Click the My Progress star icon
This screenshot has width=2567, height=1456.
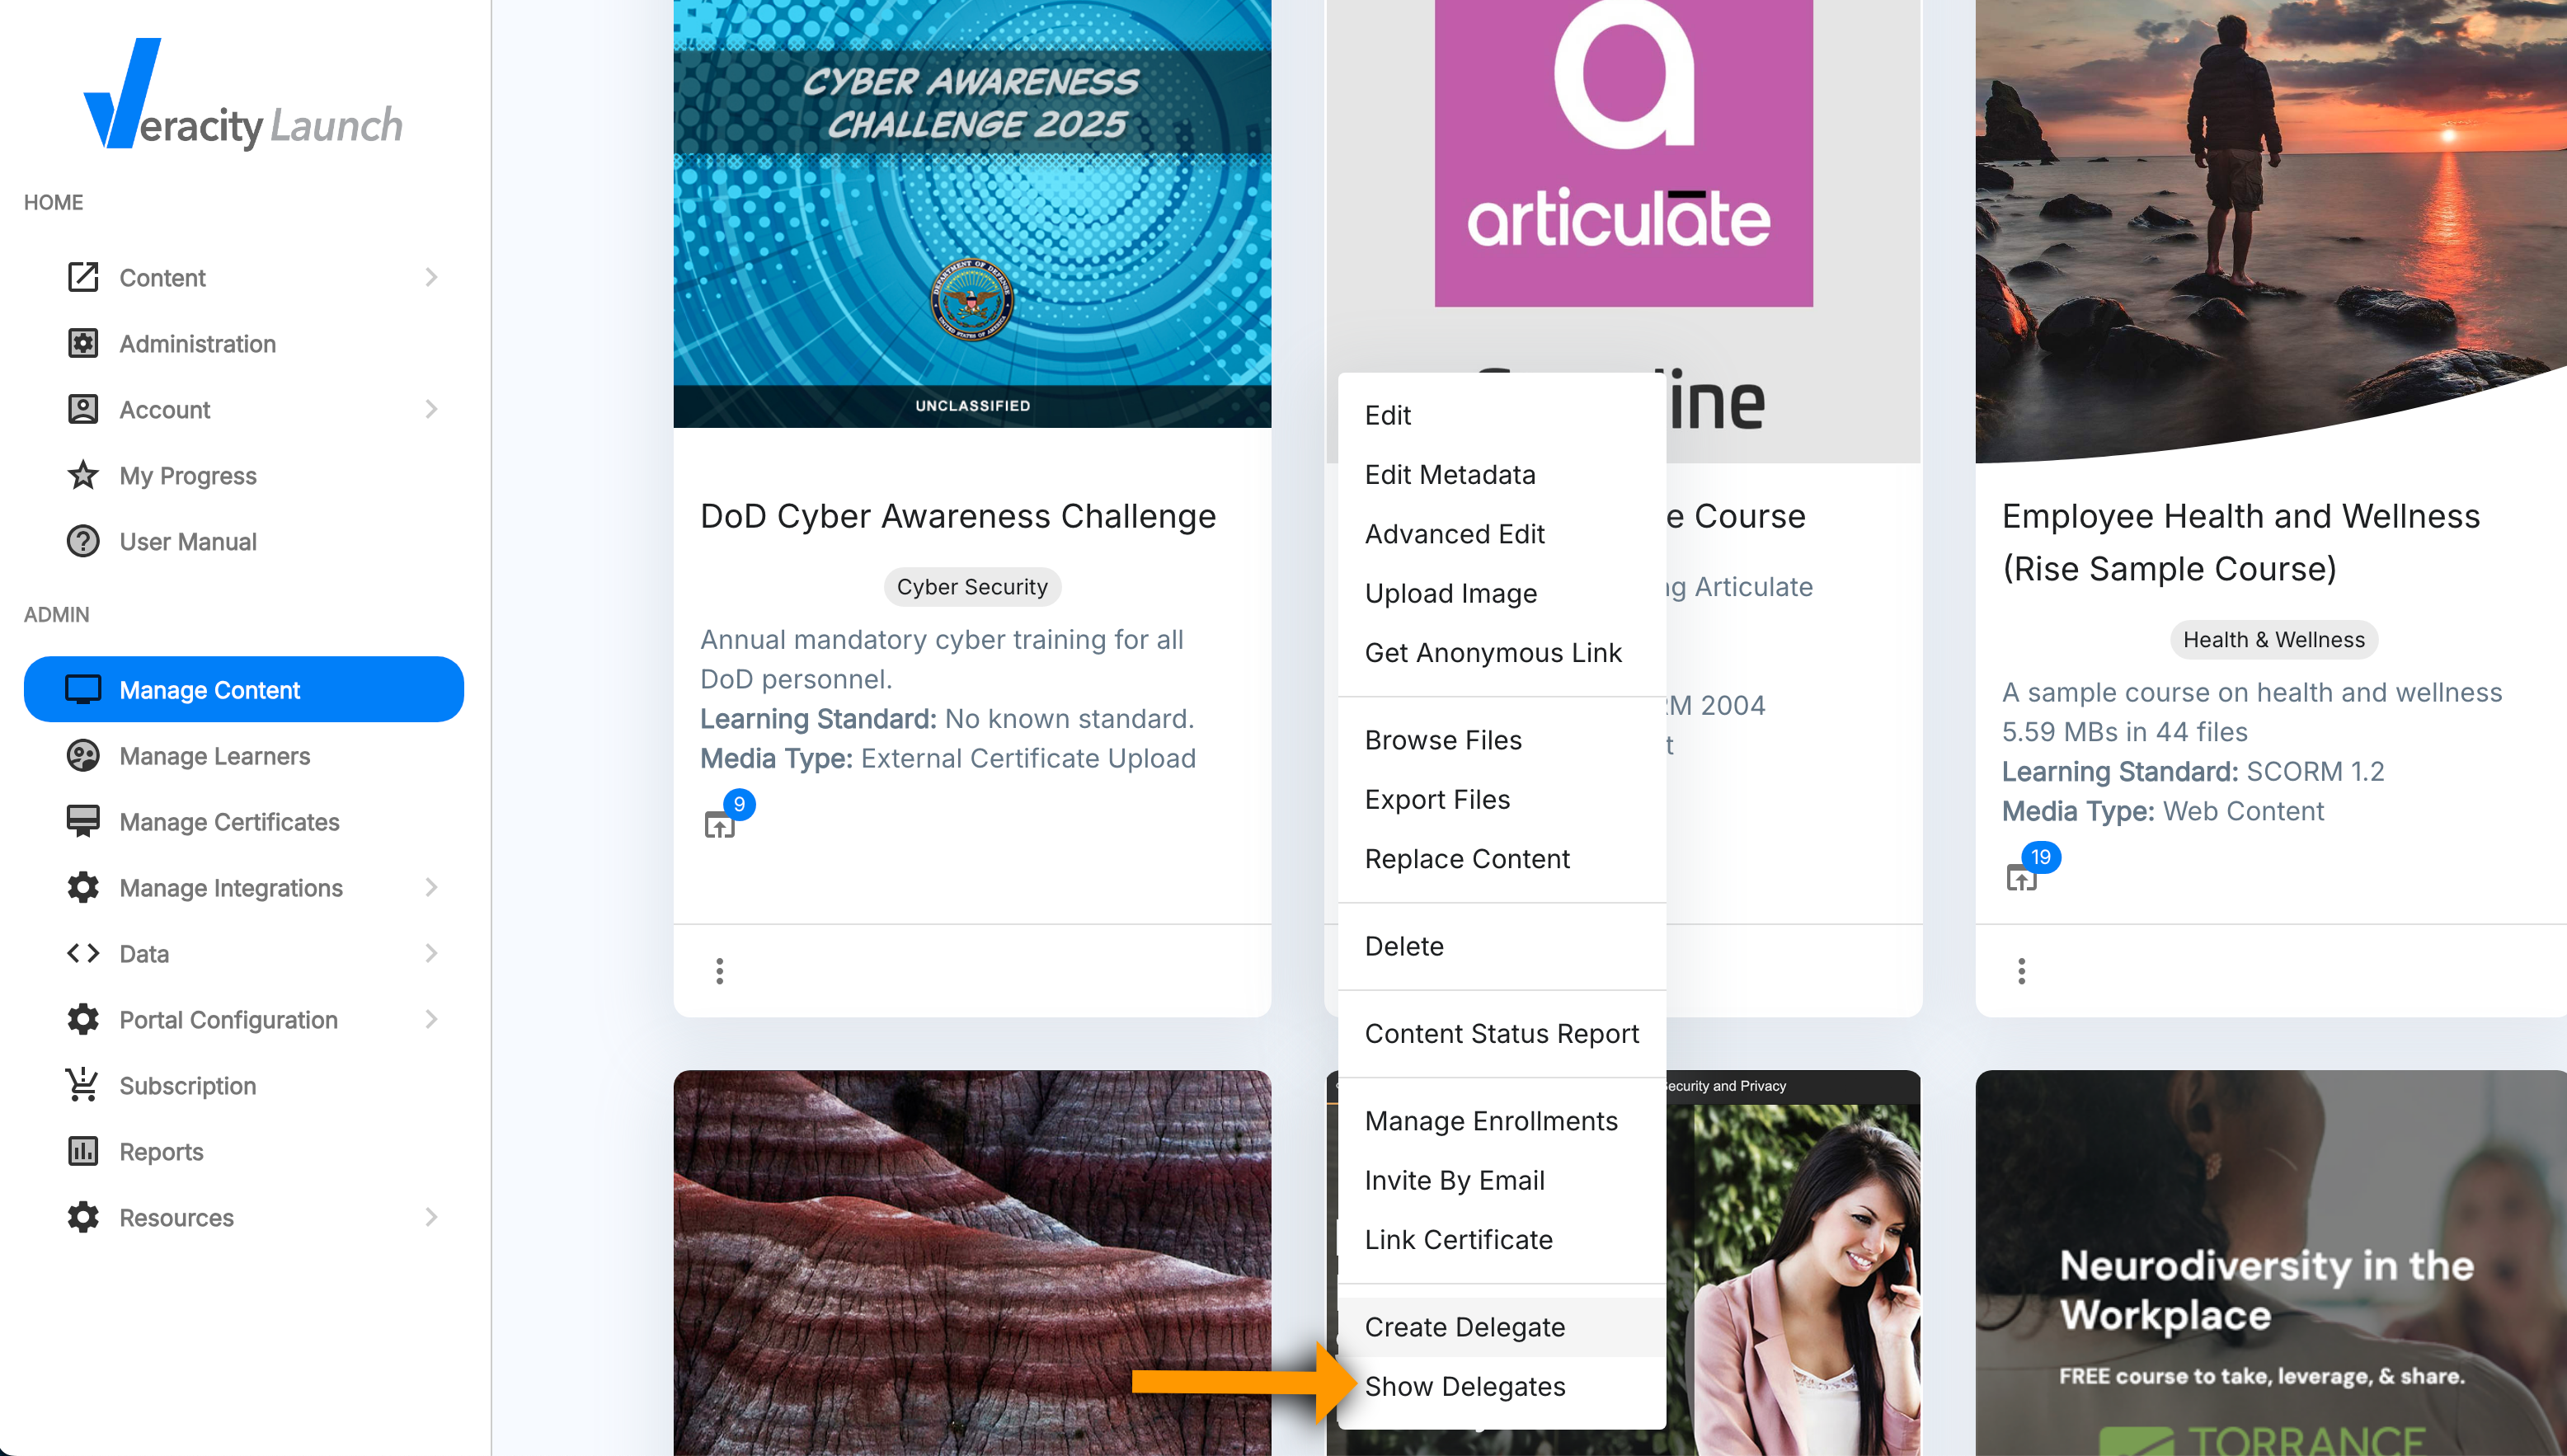coord(83,475)
